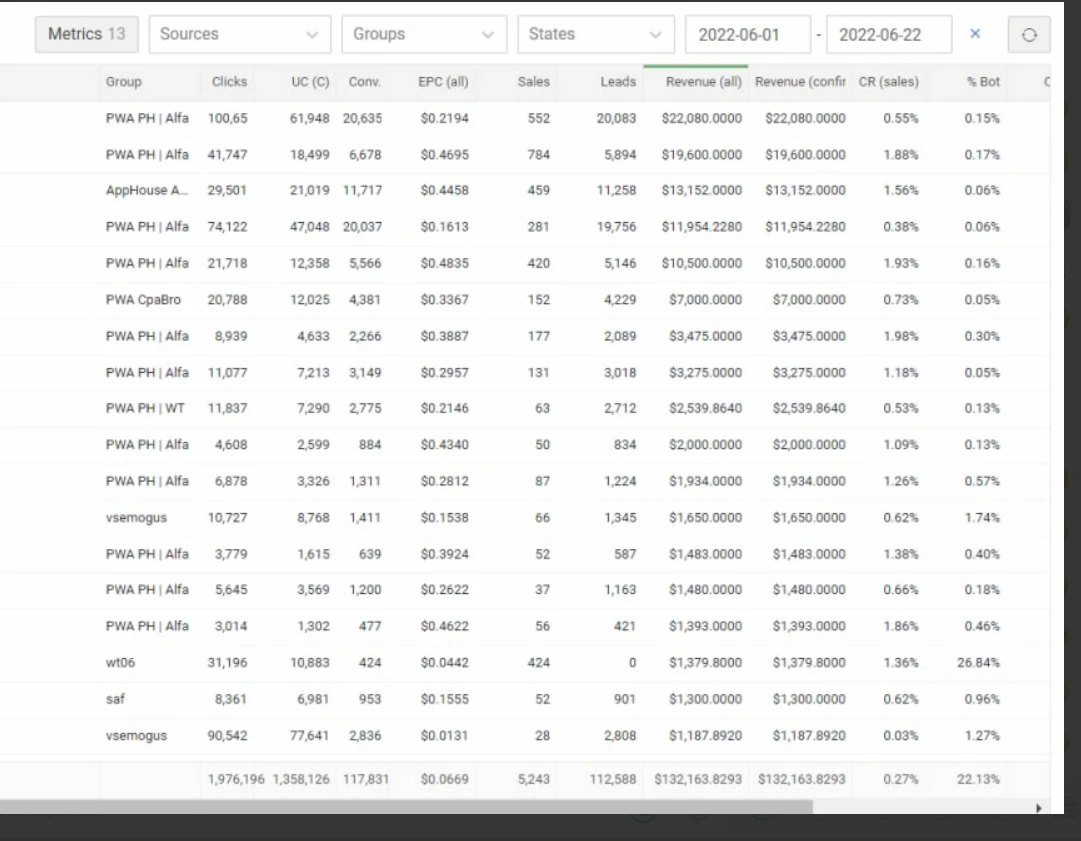Click the $2,539.8640 Revenue (all) cell
Image resolution: width=1081 pixels, height=841 pixels.
click(705, 408)
